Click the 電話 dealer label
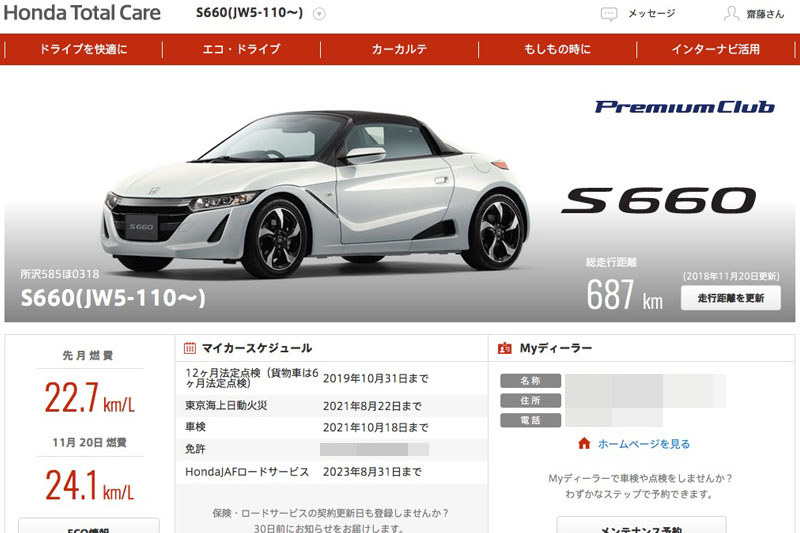Image resolution: width=800 pixels, height=533 pixels. coord(531,420)
